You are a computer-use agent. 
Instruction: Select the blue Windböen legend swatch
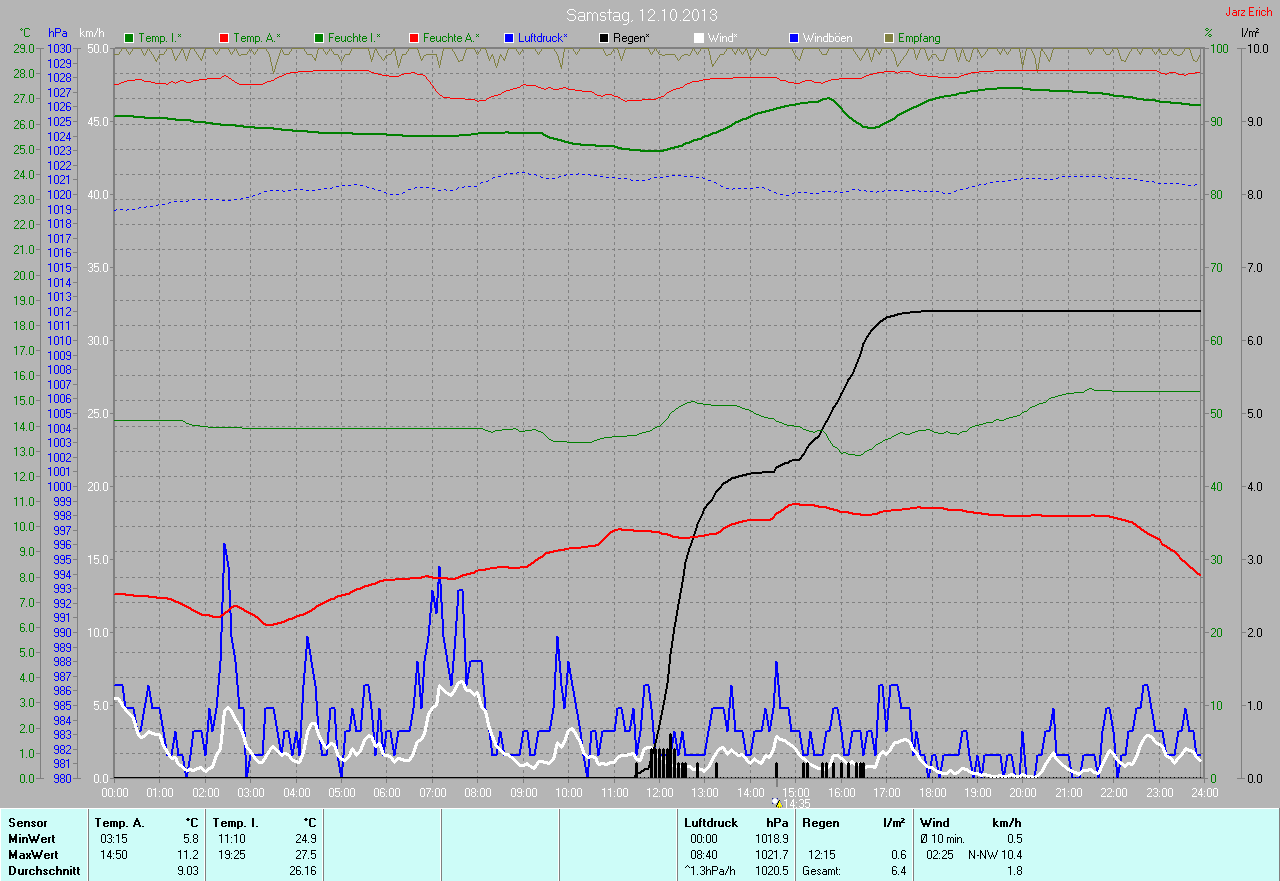(794, 38)
